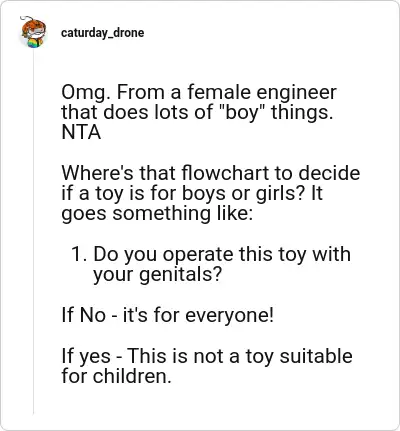Screen dimensions: 400x431
Task: Click the word 'NTA' in the comment
Action: 81,133
